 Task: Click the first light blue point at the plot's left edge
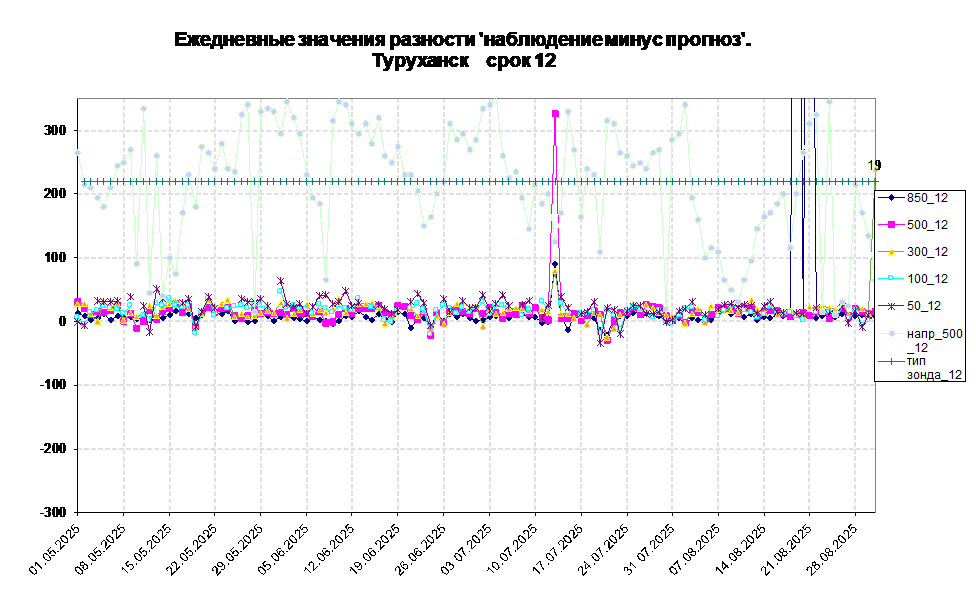point(78,152)
